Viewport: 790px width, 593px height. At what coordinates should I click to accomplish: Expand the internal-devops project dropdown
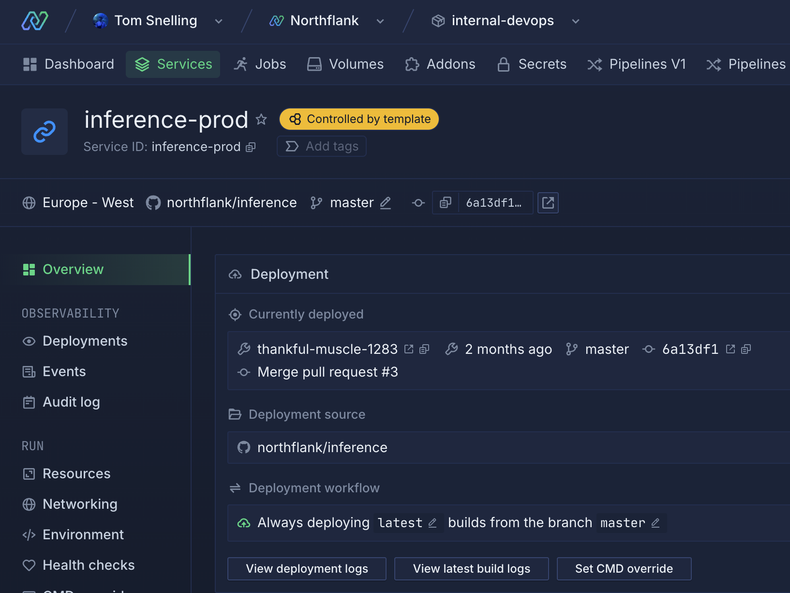[575, 21]
